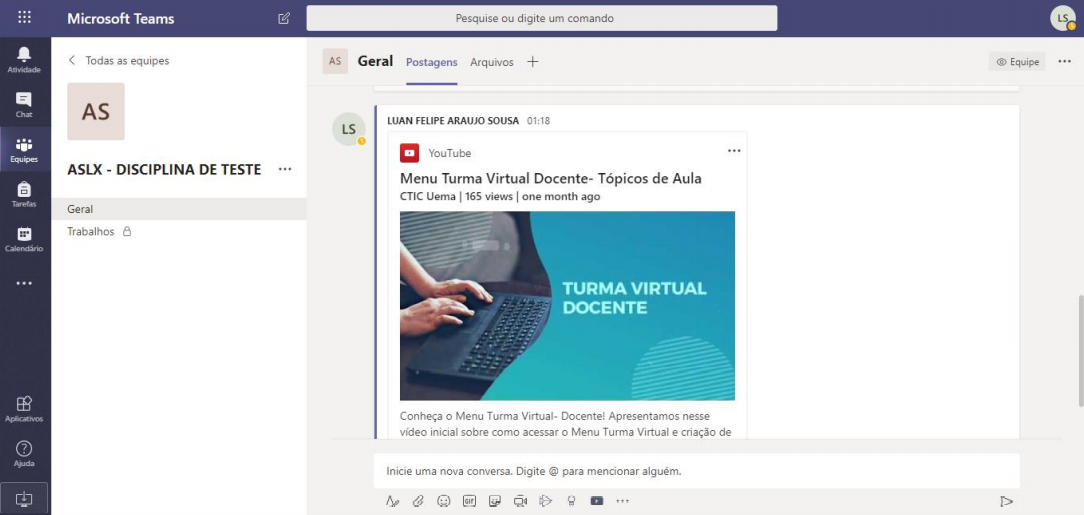The height and width of the screenshot is (515, 1084).
Task: Click the new chat compose icon
Action: pos(284,18)
